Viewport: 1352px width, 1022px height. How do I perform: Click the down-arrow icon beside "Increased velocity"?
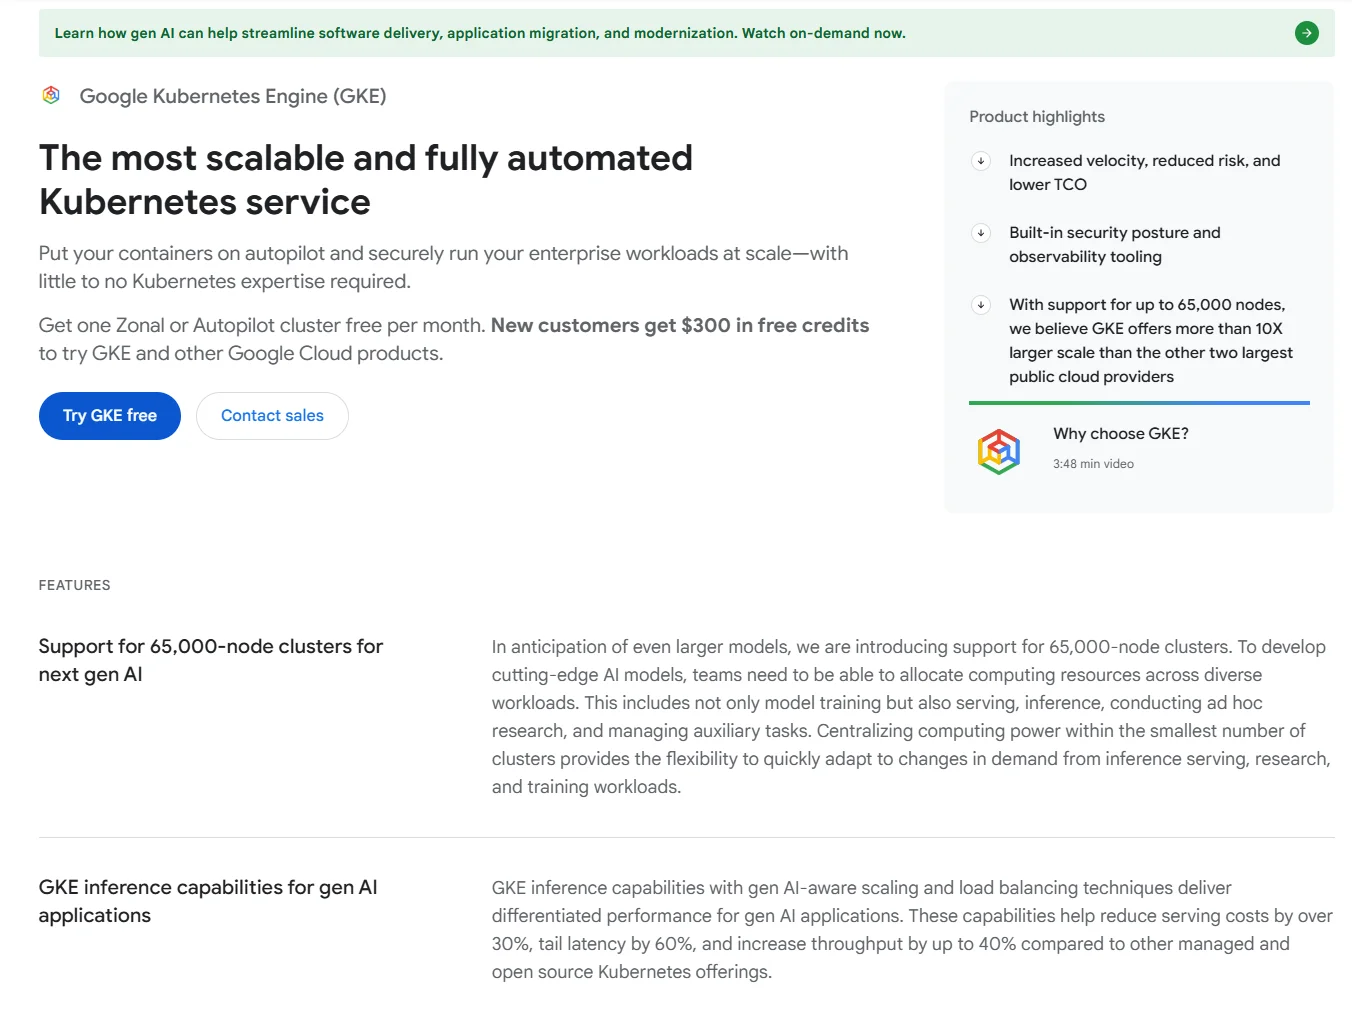click(981, 161)
